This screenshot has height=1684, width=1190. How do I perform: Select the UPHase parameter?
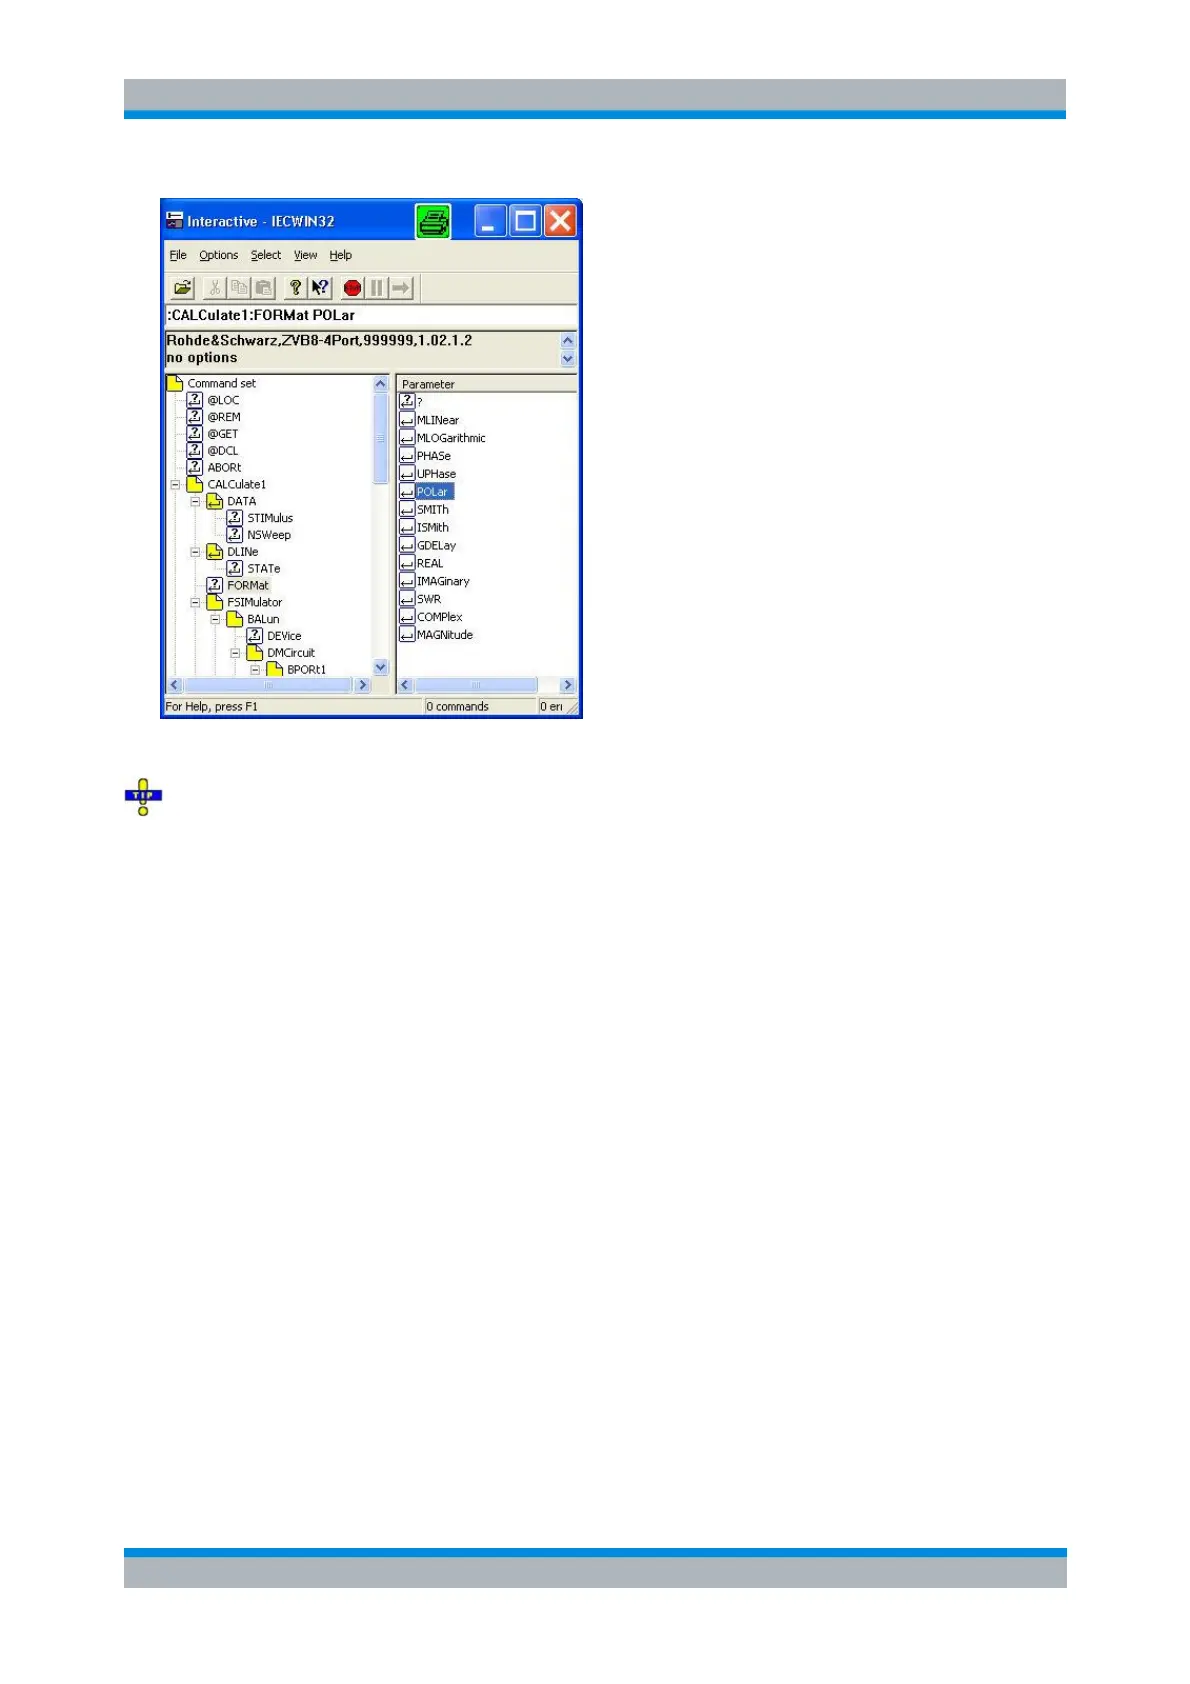[x=436, y=474]
